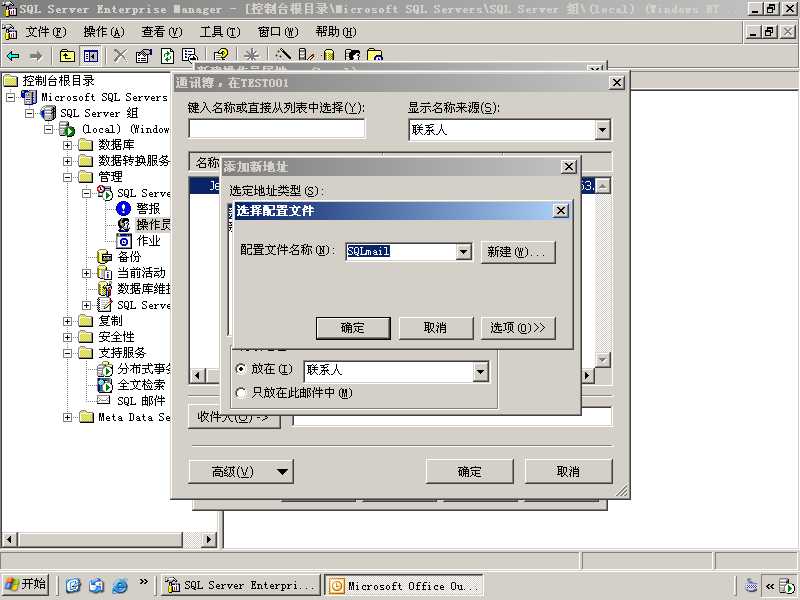The image size is (800, 600).
Task: Click the Export list toolbar icon
Action: (190, 55)
